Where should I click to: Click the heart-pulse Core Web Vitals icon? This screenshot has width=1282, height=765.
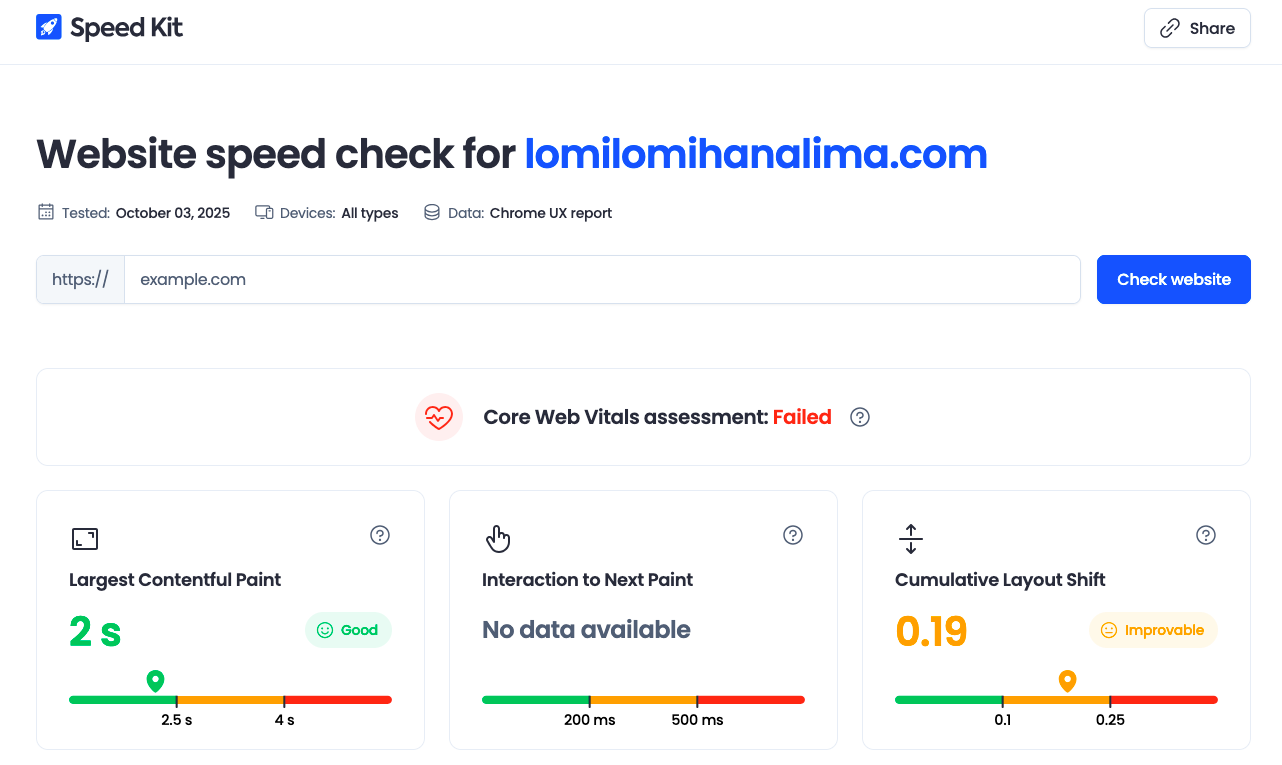(x=439, y=417)
